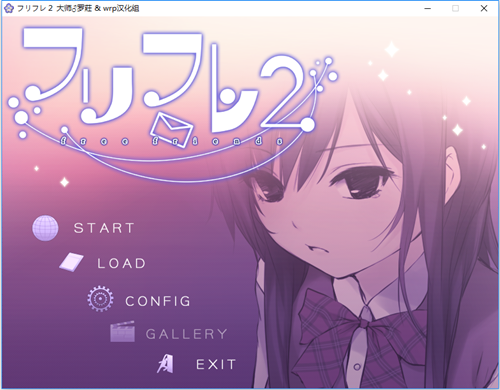Click the gear icon beside CONFIG
The width and height of the screenshot is (500, 390).
tap(100, 299)
